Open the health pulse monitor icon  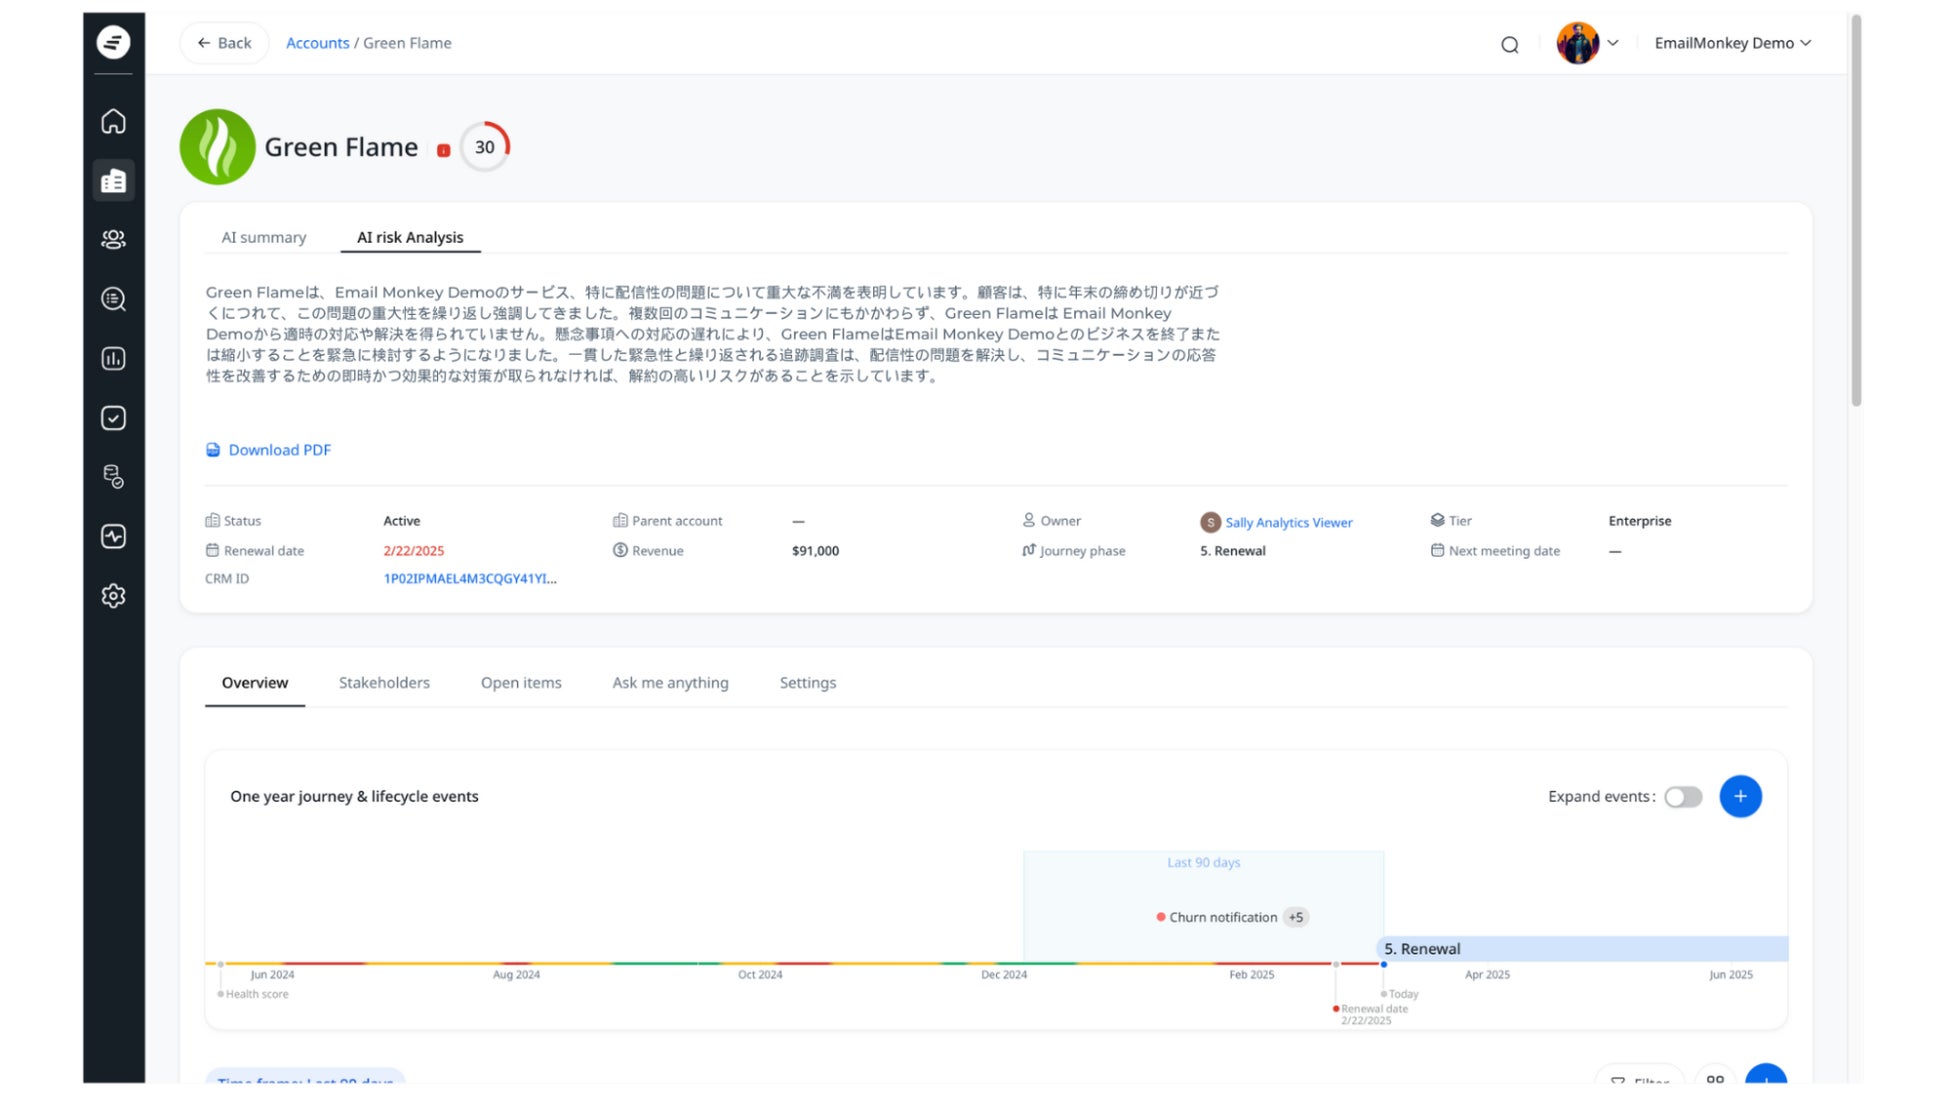[x=113, y=537]
